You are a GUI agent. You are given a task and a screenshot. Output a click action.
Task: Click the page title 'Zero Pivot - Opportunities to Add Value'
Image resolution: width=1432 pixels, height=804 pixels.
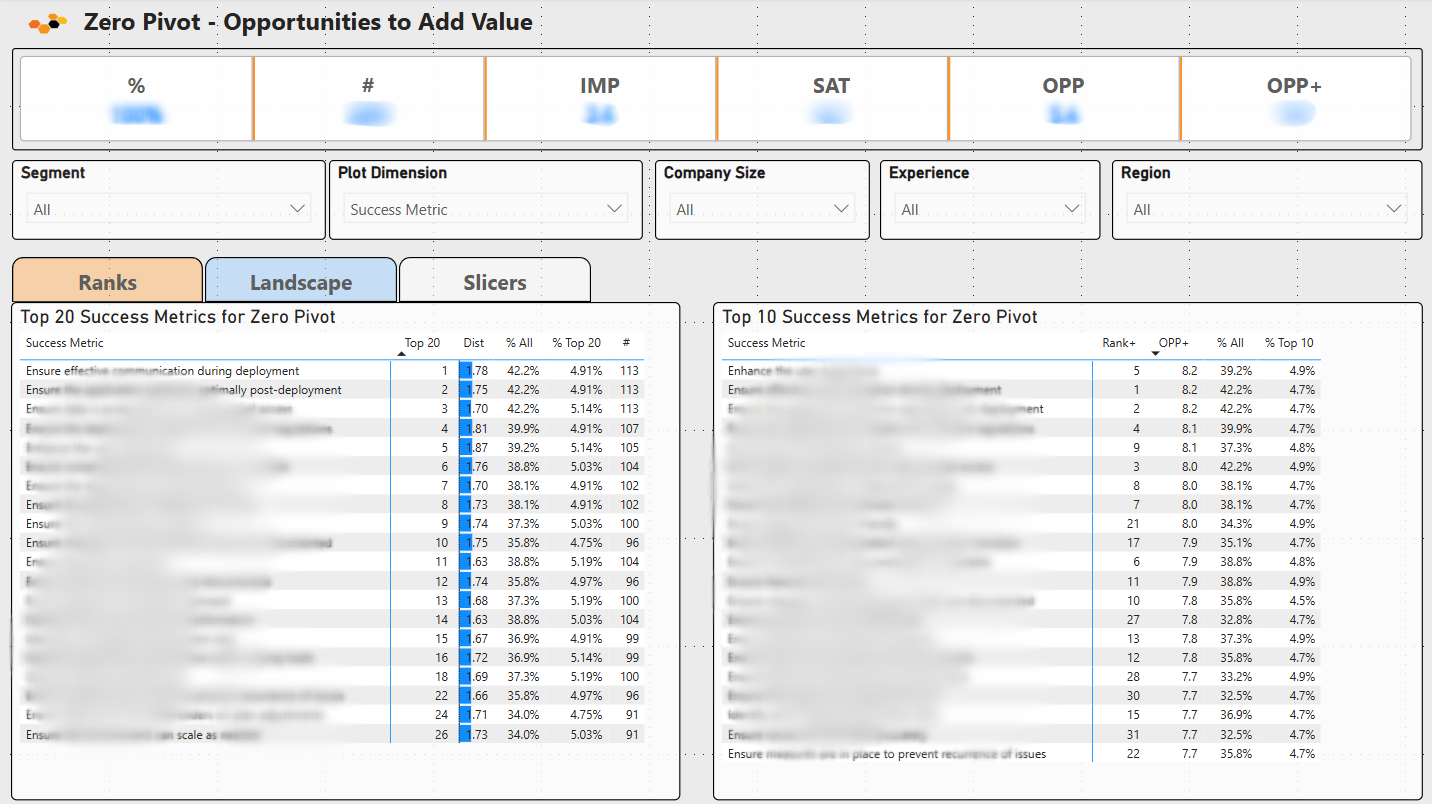[x=308, y=22]
